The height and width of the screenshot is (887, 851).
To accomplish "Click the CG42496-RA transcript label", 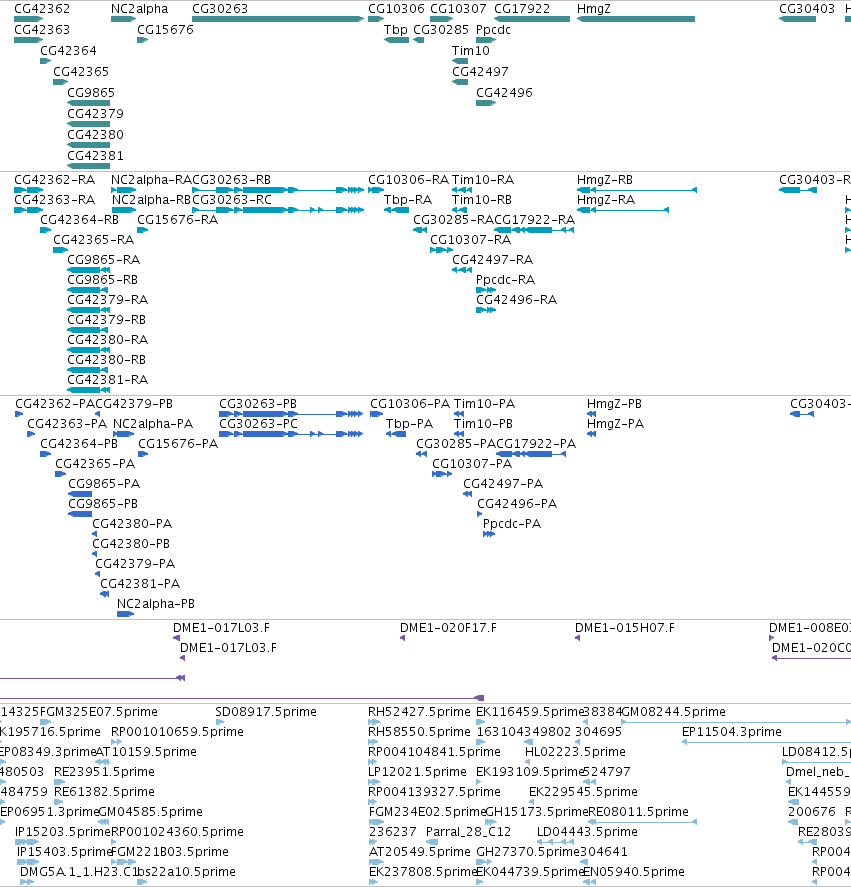I will click(517, 299).
